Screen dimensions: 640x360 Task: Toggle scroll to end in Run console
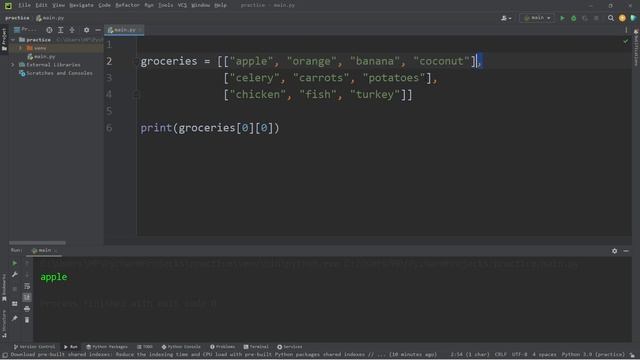click(x=27, y=297)
